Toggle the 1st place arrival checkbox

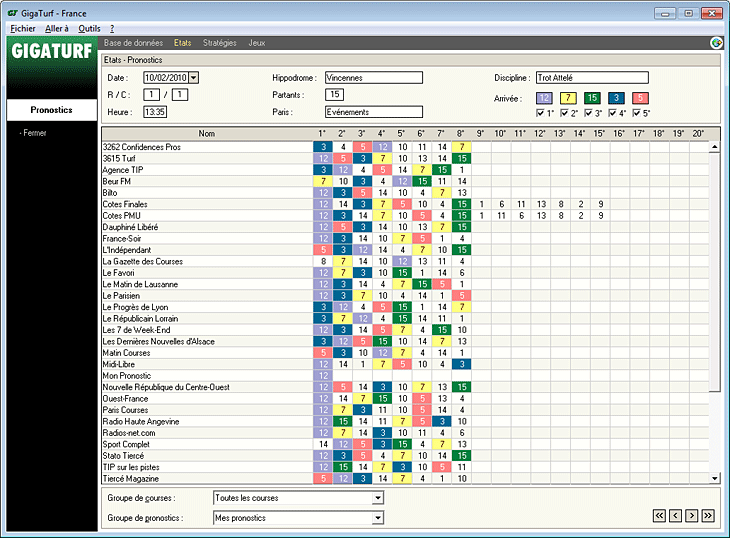[x=540, y=113]
